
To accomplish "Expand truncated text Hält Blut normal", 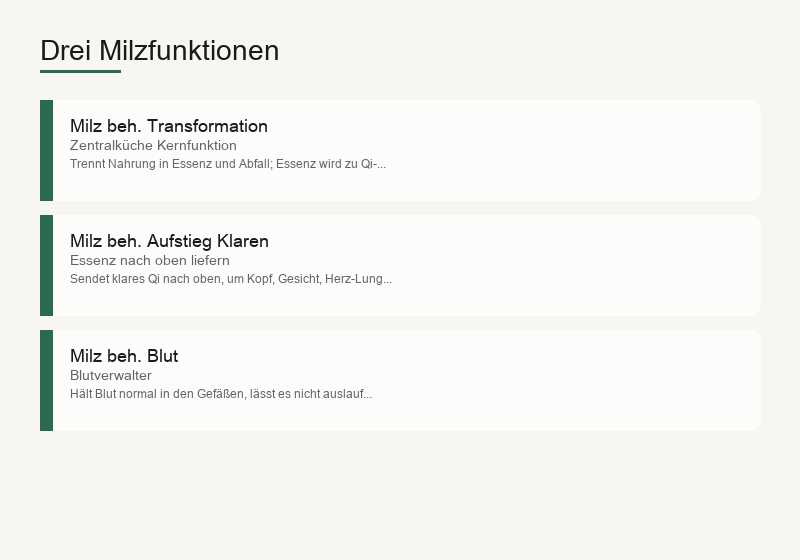I will click(x=221, y=394).
